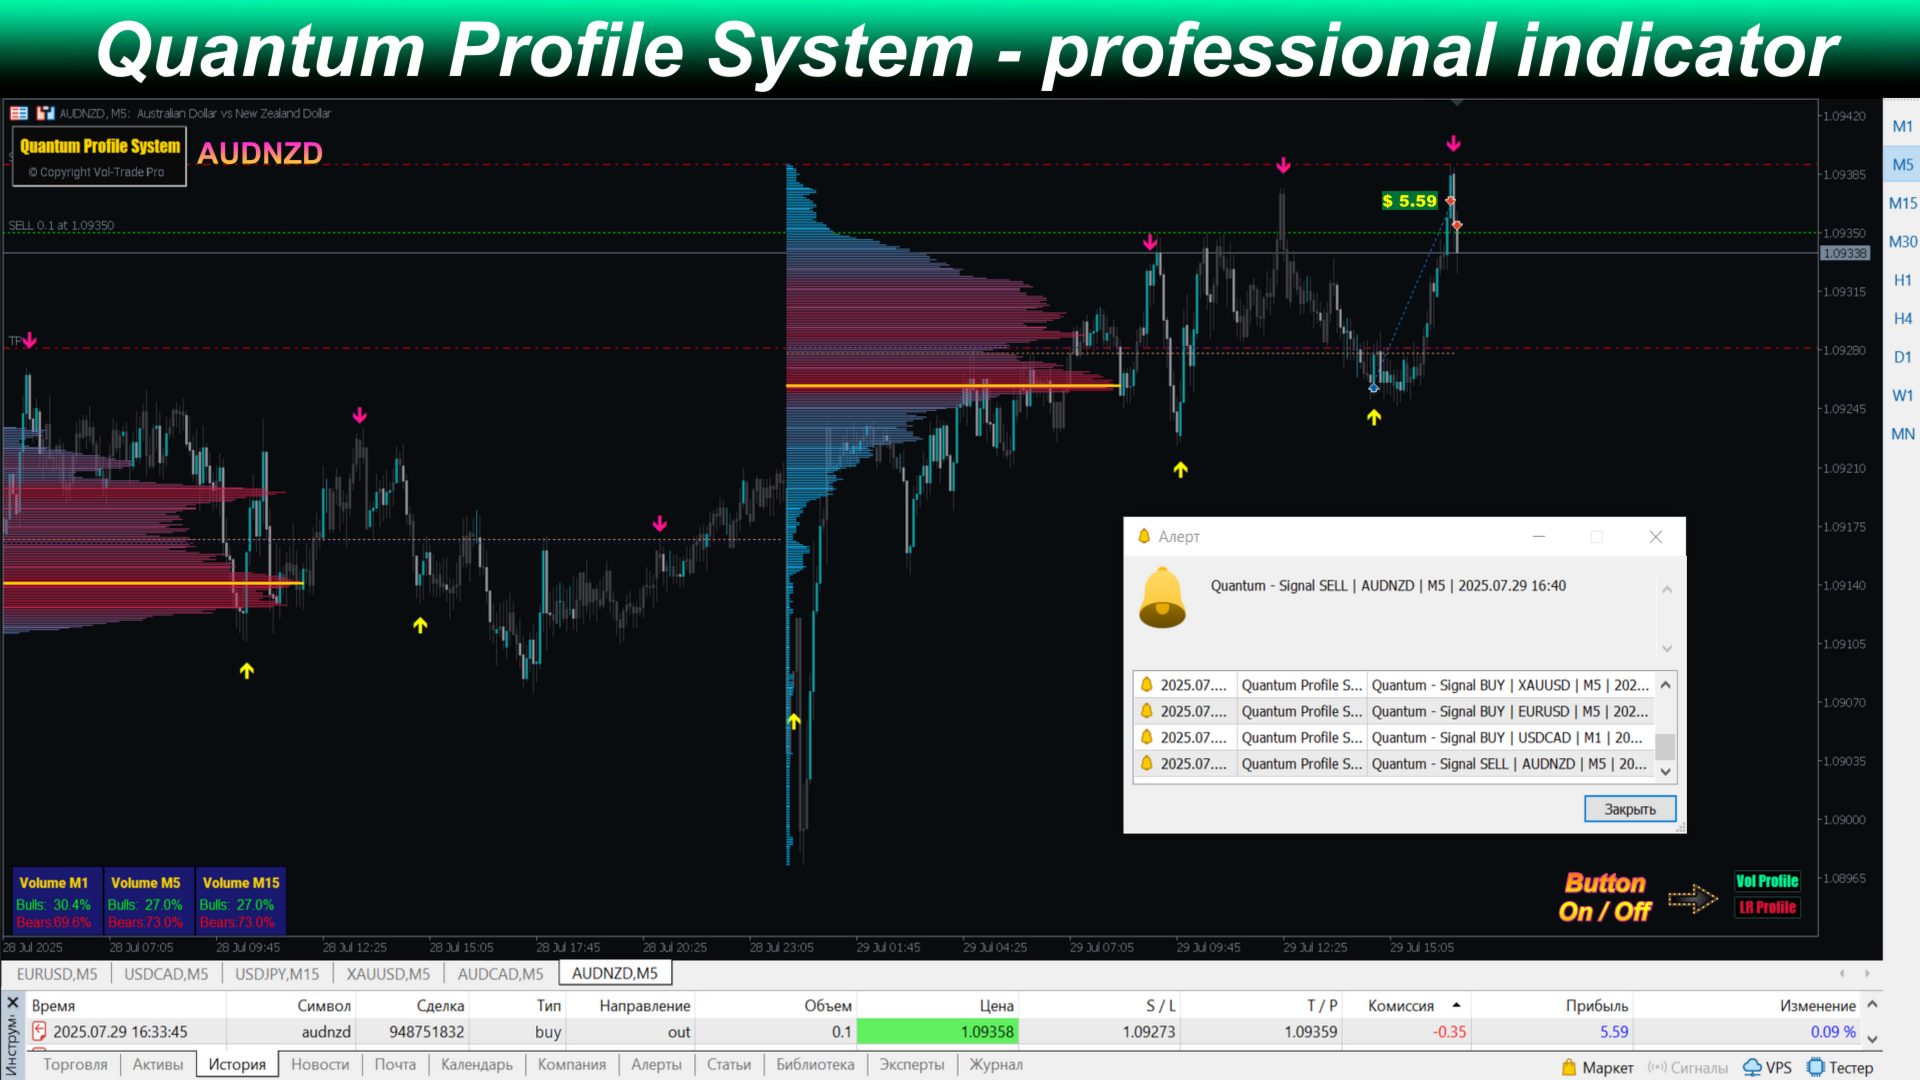
Task: Toggle the LR Profile button
Action: (1767, 907)
